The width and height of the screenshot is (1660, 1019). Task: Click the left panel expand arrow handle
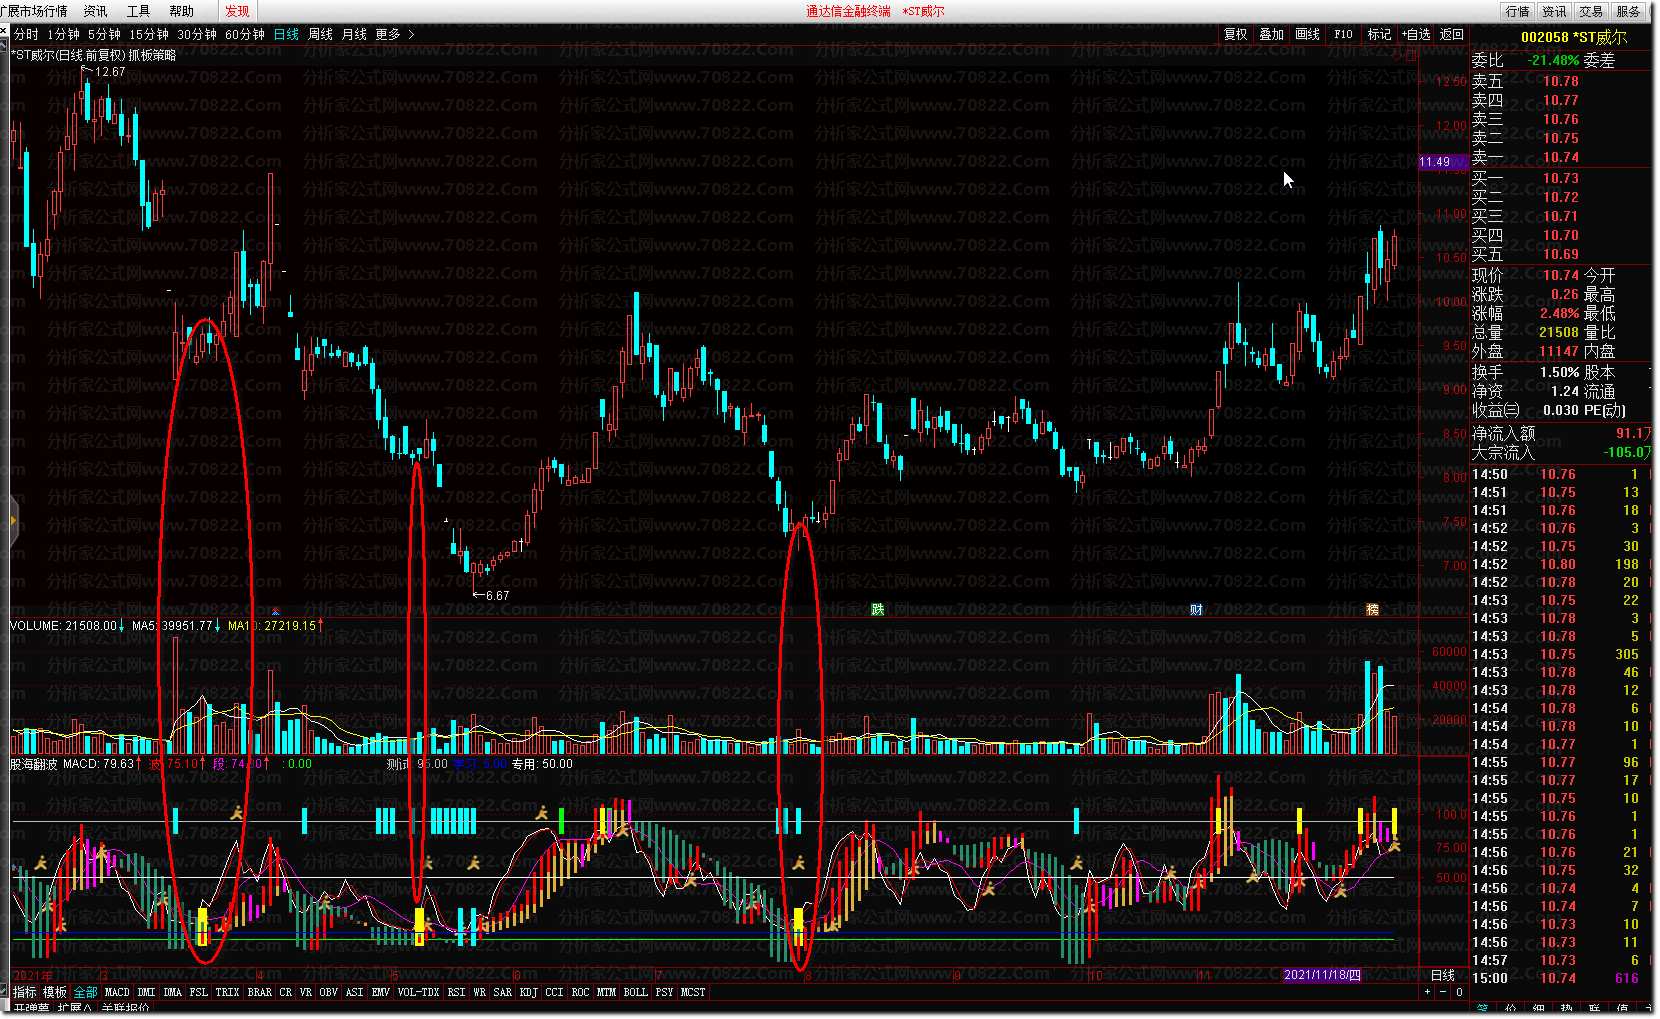(x=13, y=521)
